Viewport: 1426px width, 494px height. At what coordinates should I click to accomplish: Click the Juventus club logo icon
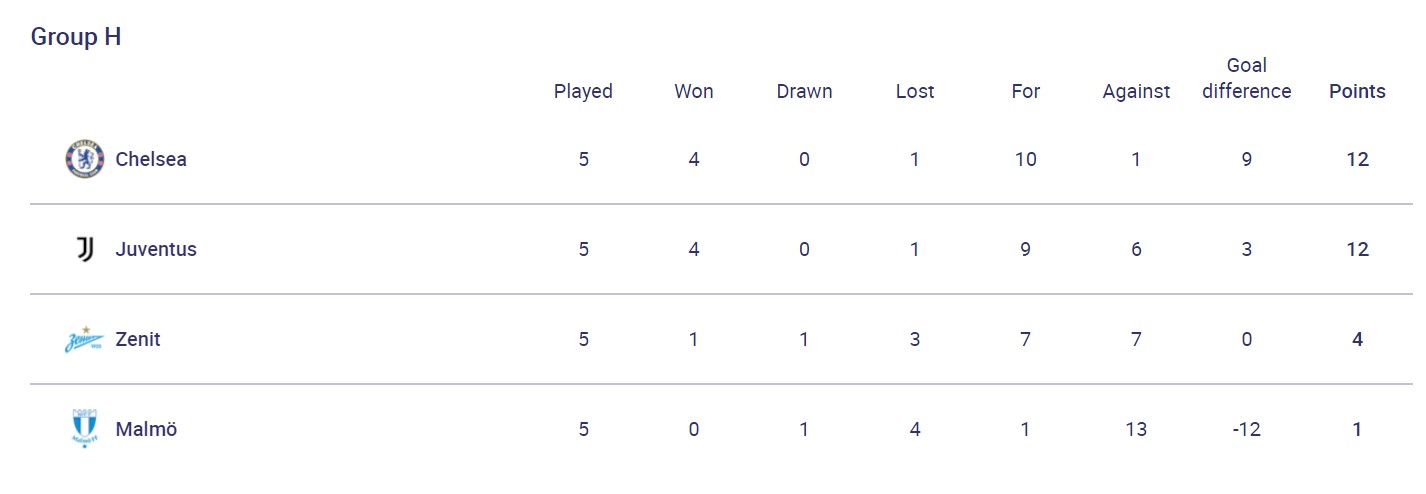point(84,249)
